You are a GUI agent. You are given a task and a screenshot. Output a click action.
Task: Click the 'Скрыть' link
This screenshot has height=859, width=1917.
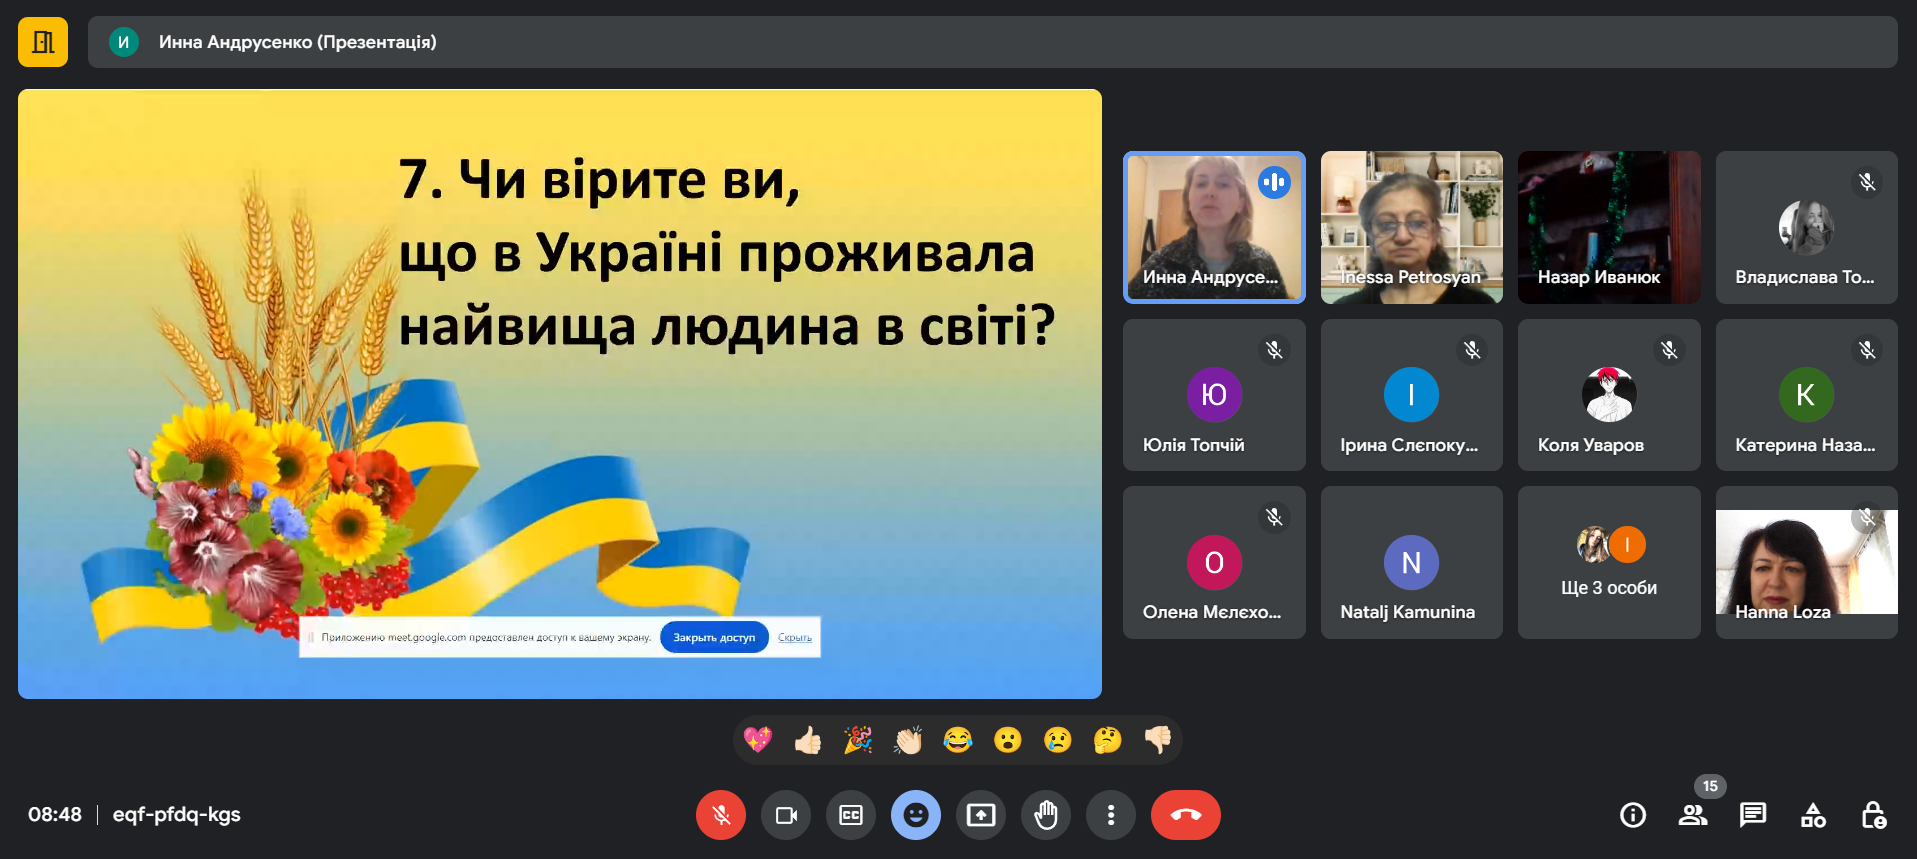click(x=795, y=637)
